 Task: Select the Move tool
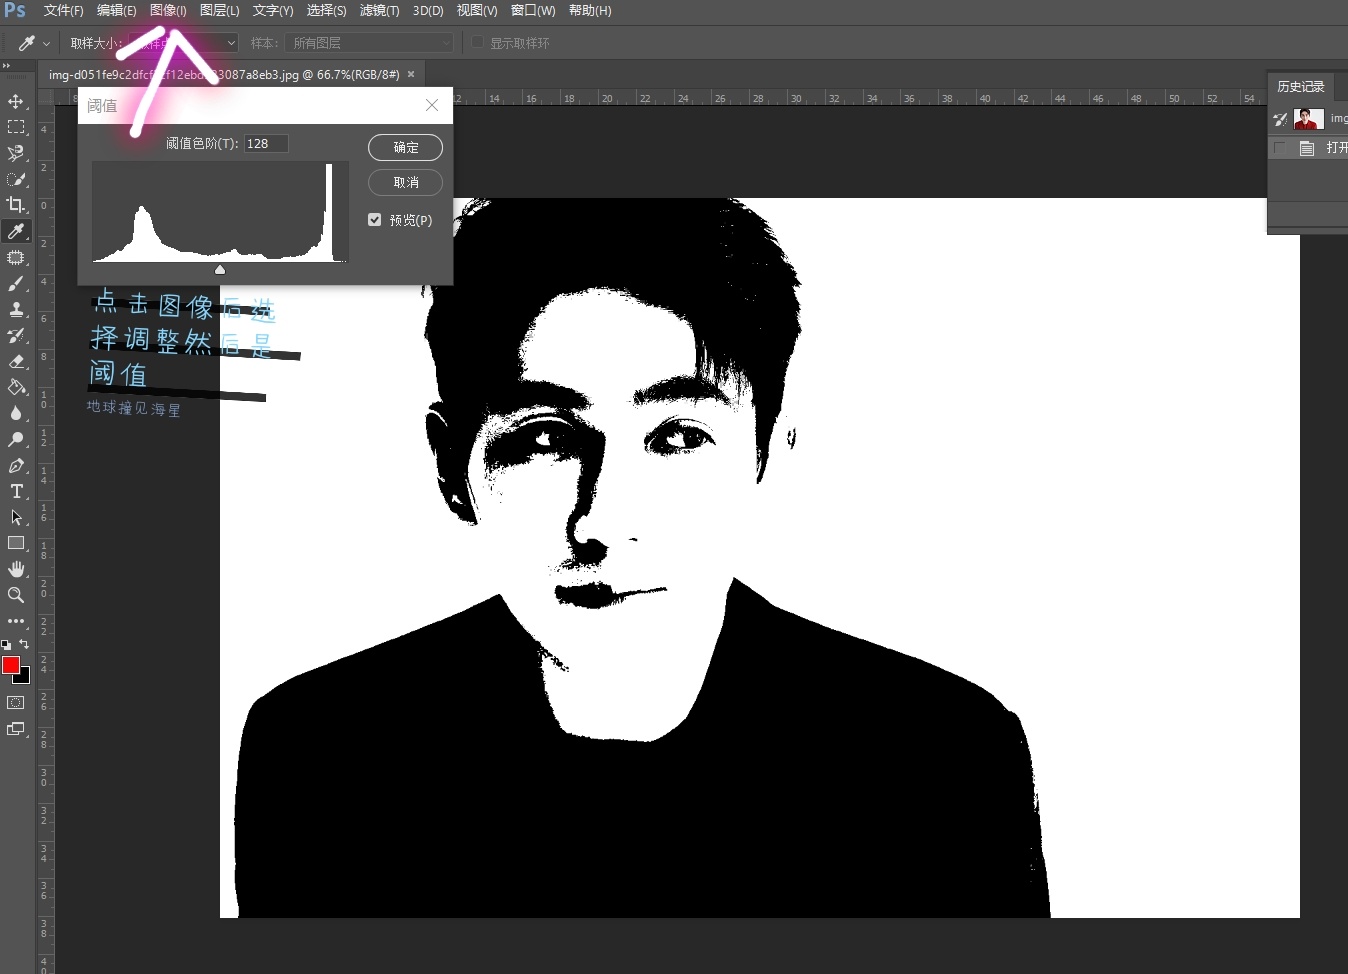(x=16, y=102)
